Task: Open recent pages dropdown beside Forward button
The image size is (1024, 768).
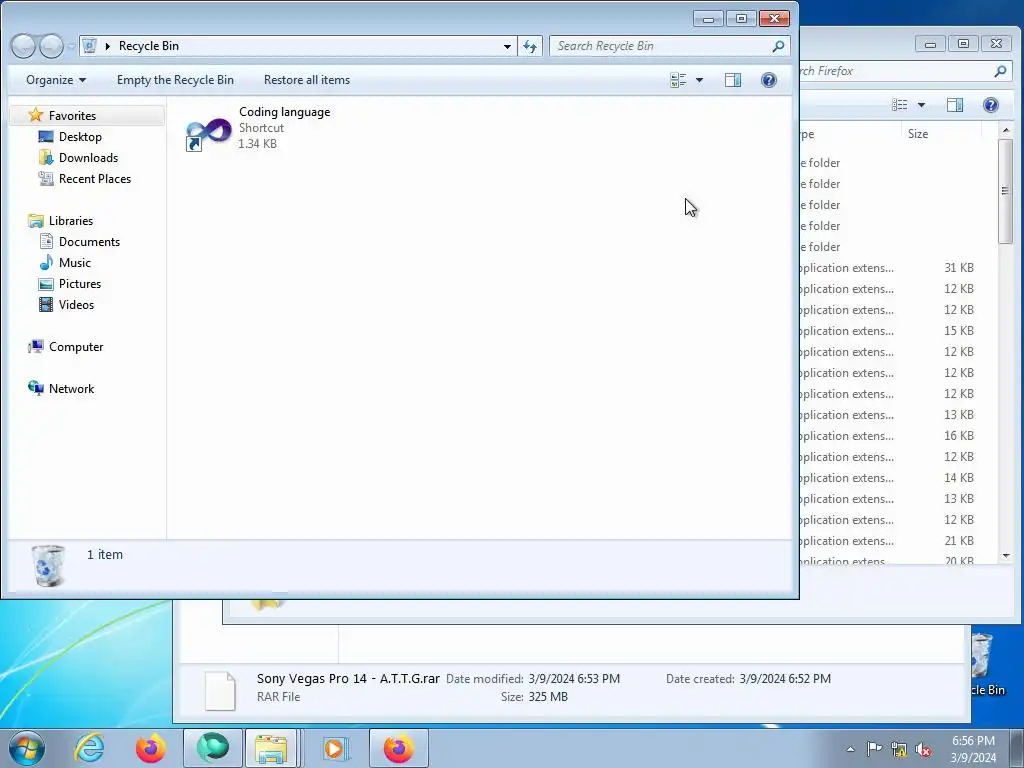Action: click(71, 46)
